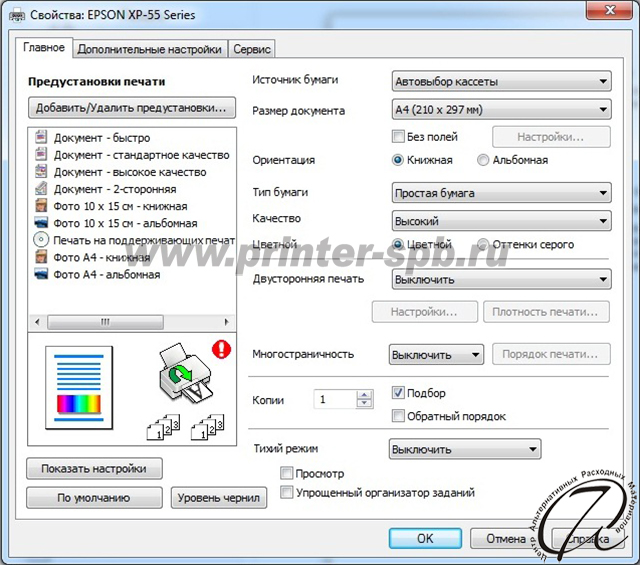Click the photo icon beside "Фото 10 x 15 см - альбомная"
Screen dimensions: 640x565
(x=41, y=223)
